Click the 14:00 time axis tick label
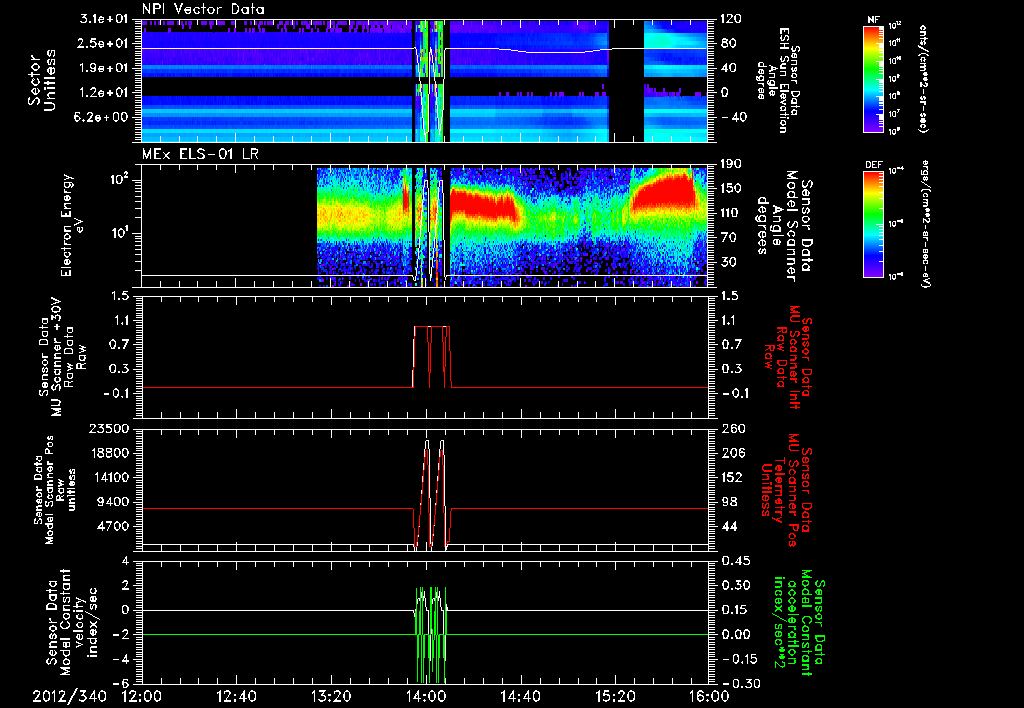This screenshot has width=1024, height=708. click(425, 695)
